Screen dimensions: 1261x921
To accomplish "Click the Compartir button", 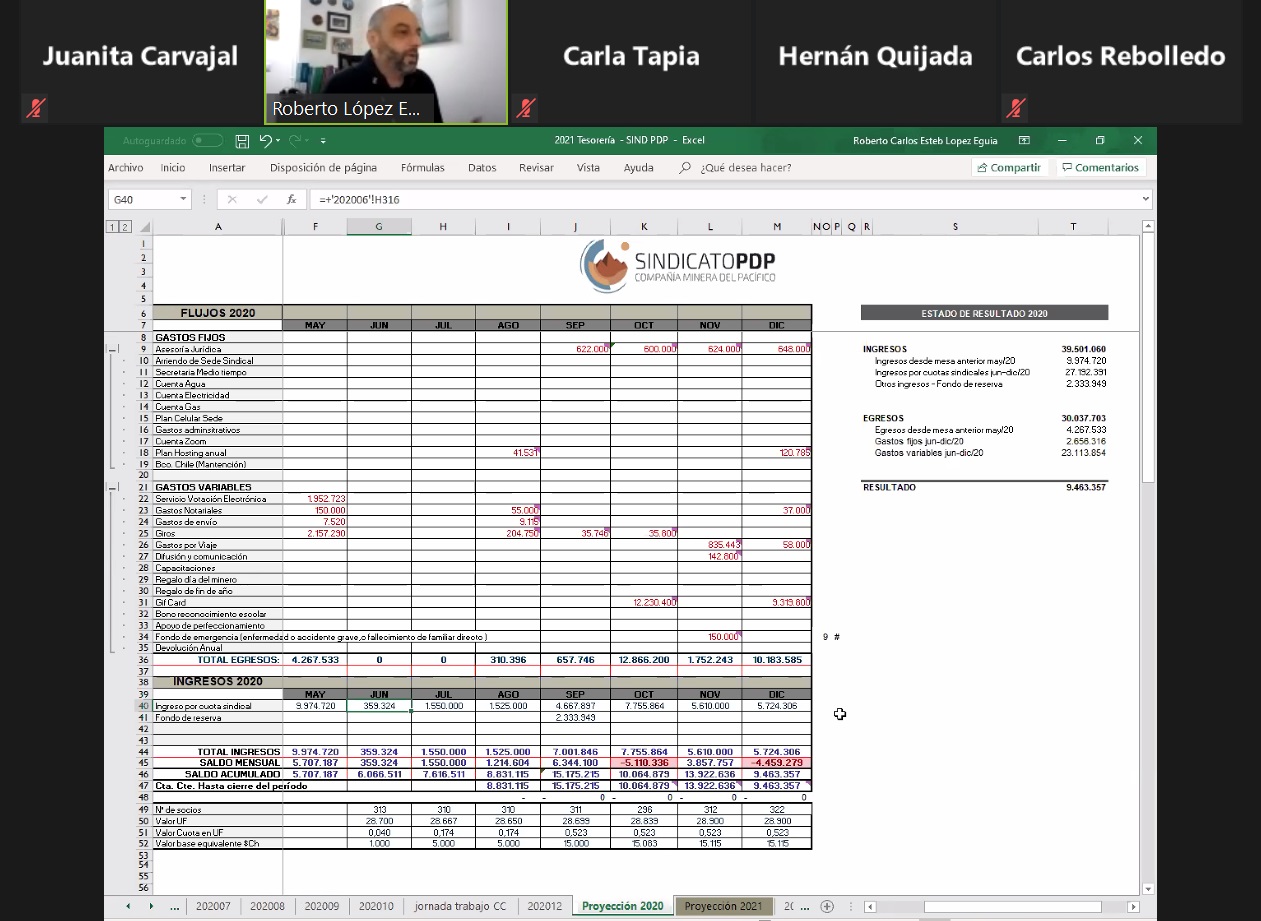I will [x=1009, y=168].
